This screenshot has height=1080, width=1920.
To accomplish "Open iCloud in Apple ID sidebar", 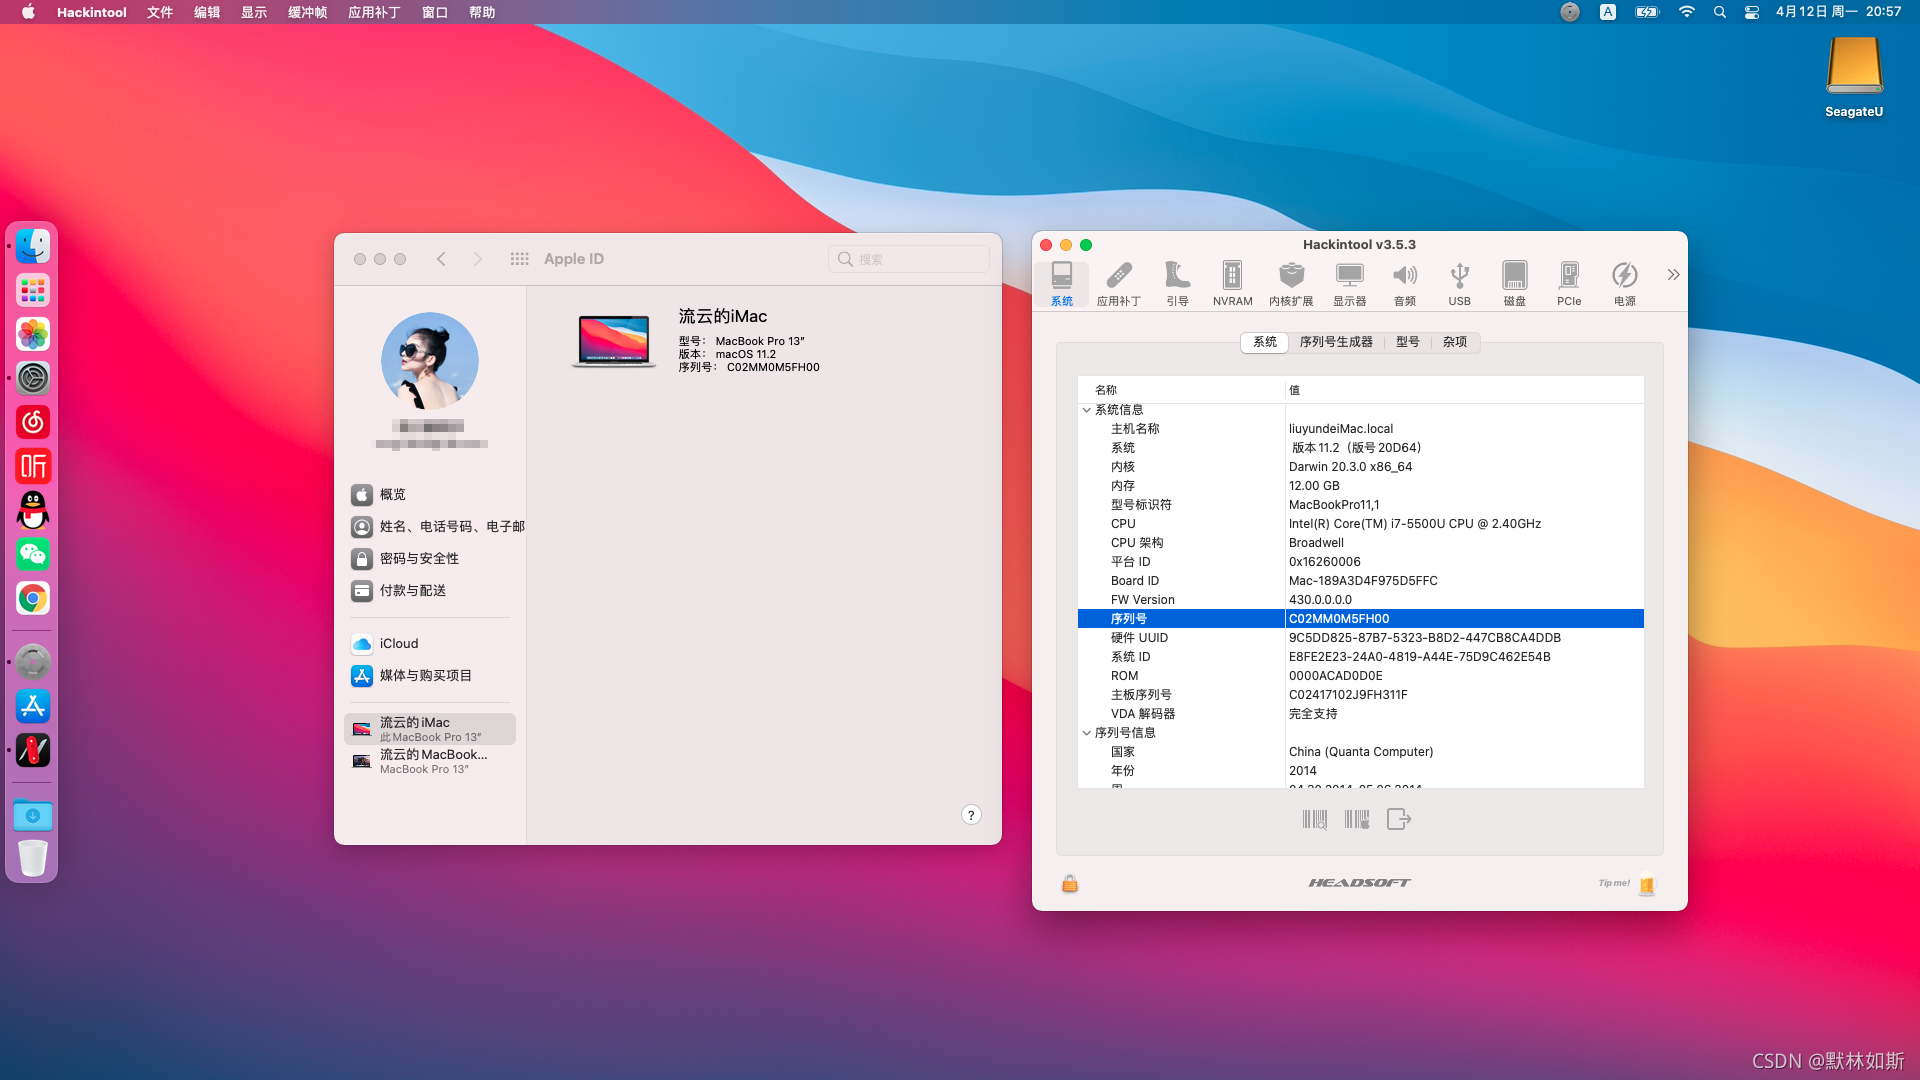I will (x=430, y=644).
